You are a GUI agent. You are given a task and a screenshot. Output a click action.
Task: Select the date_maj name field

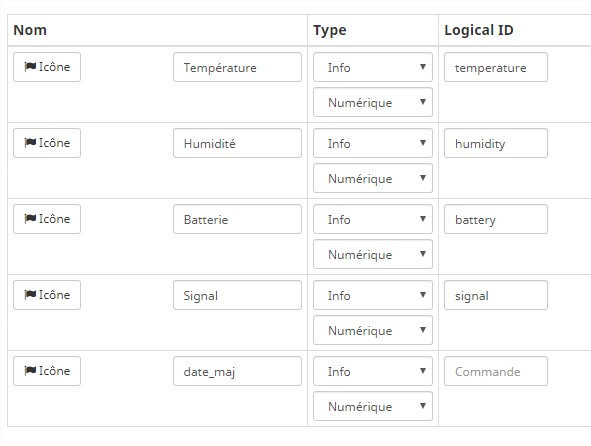tap(237, 371)
